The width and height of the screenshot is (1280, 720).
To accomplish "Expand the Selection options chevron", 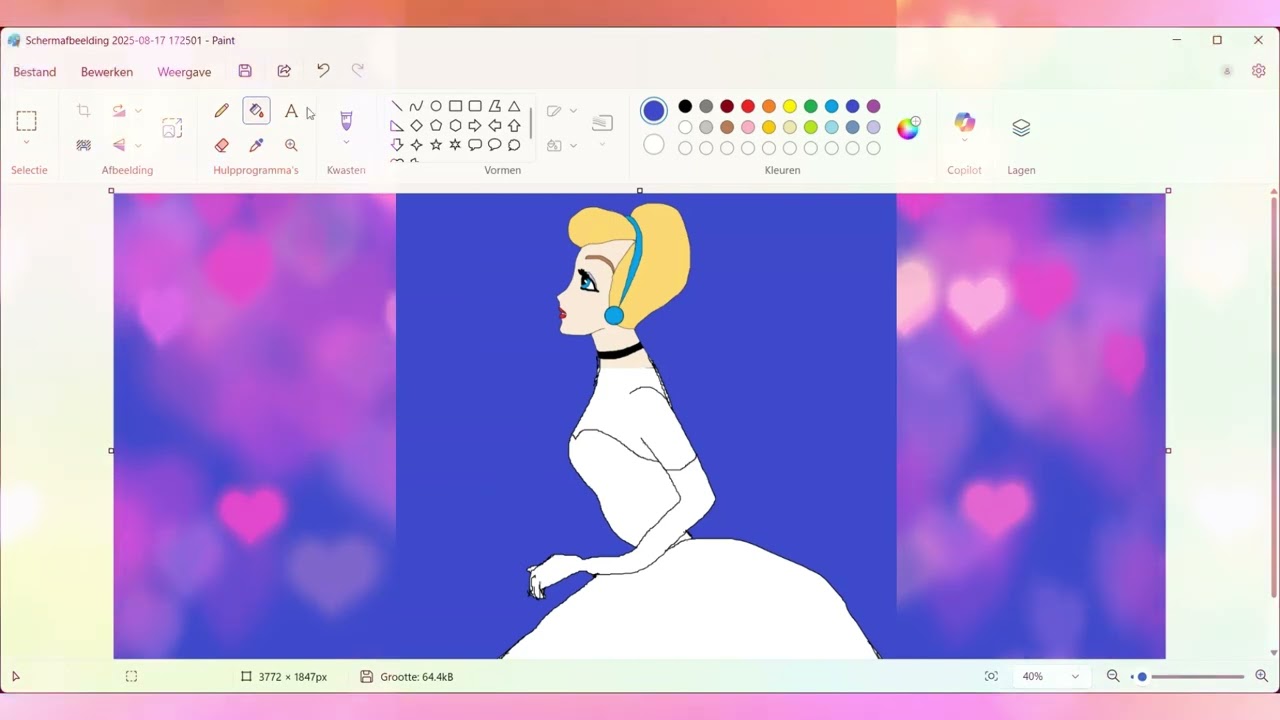I will point(27,143).
